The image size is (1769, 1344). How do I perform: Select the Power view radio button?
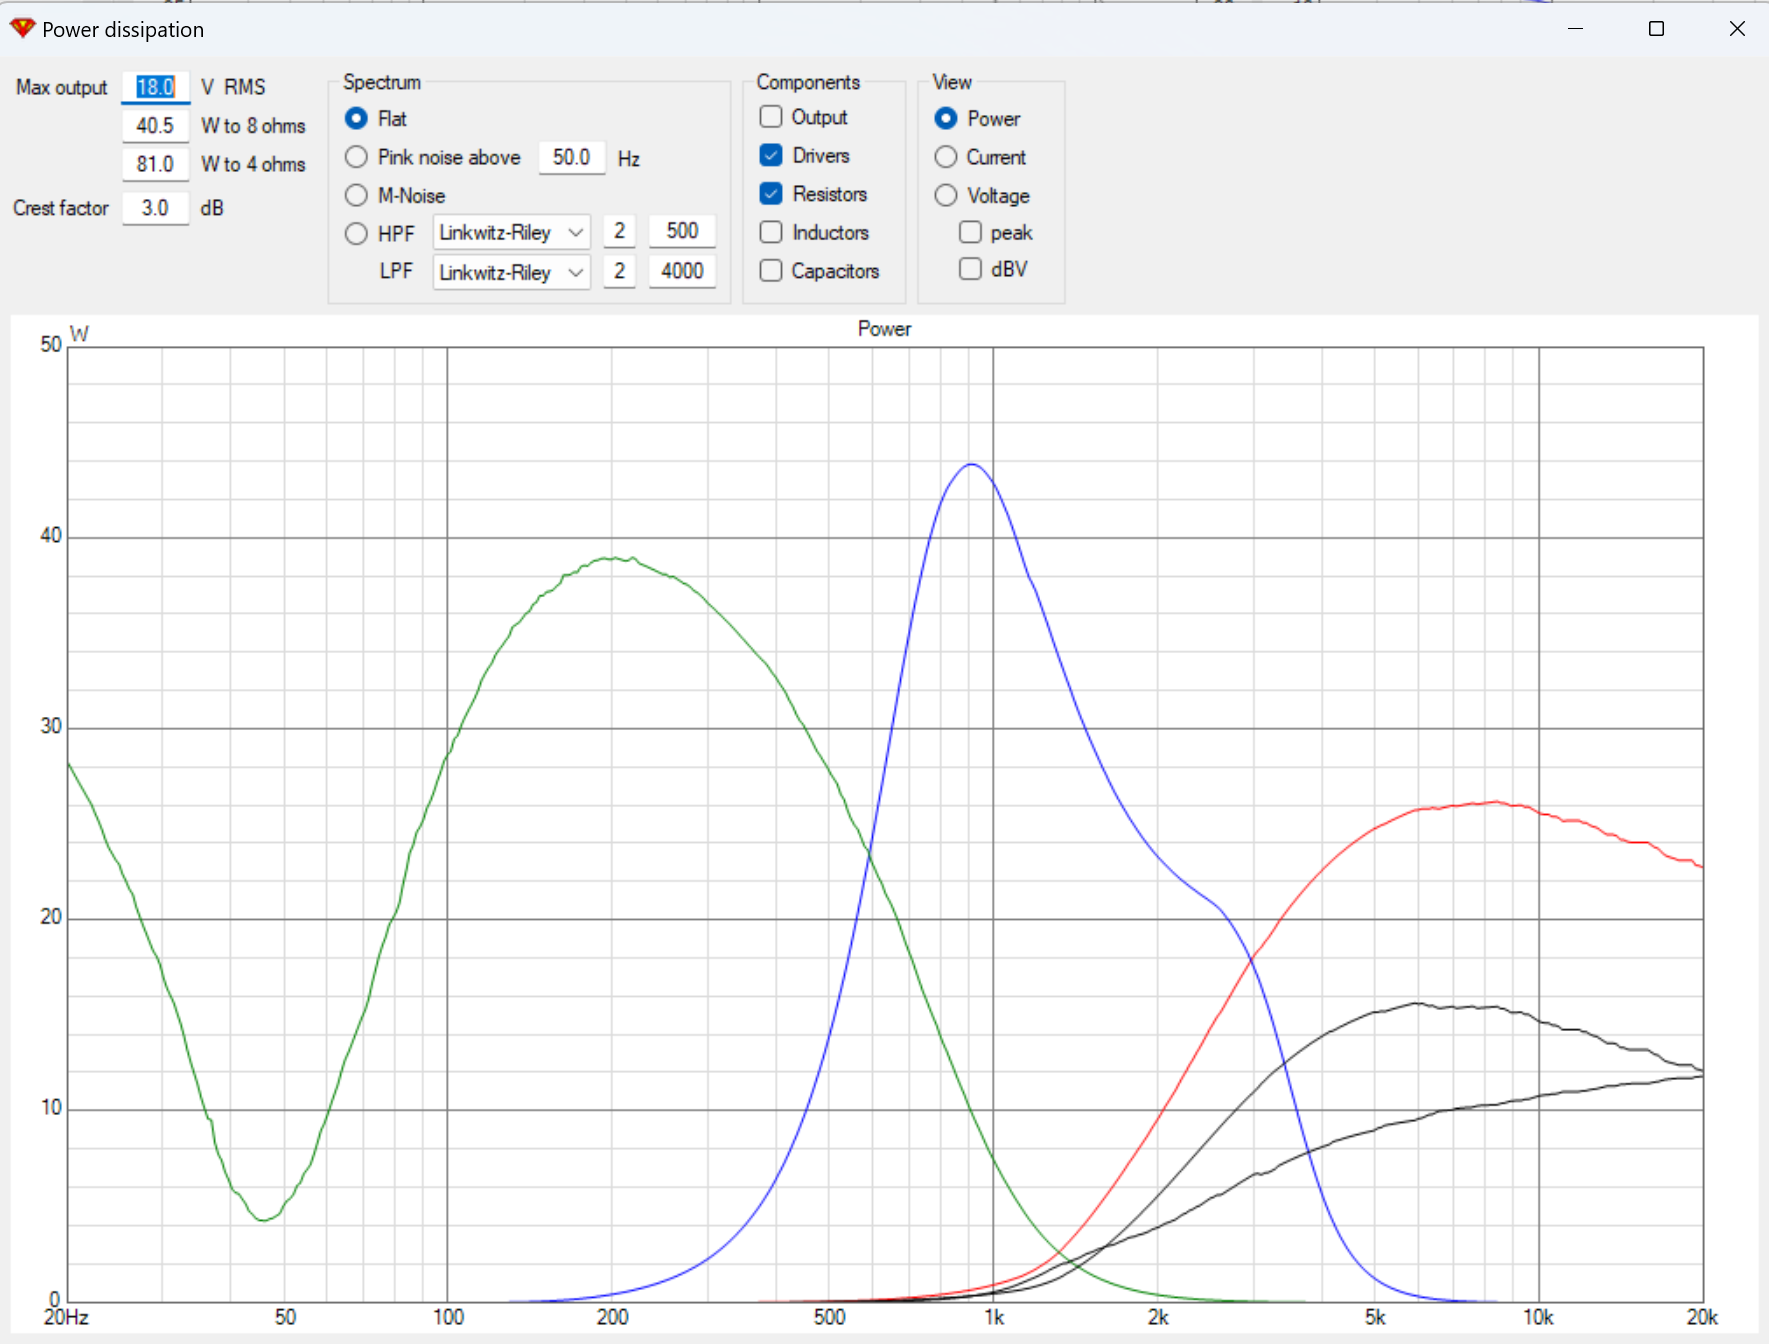coord(946,118)
